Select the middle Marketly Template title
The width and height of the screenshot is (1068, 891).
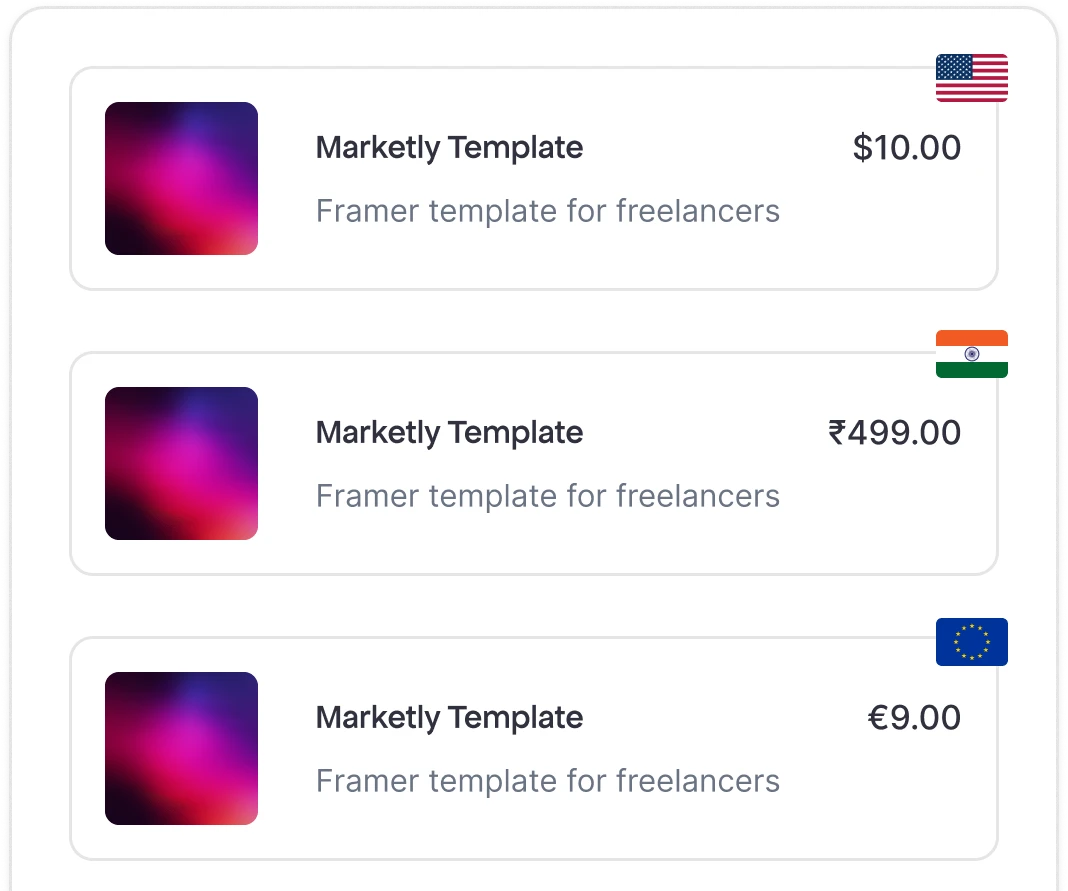coord(449,432)
